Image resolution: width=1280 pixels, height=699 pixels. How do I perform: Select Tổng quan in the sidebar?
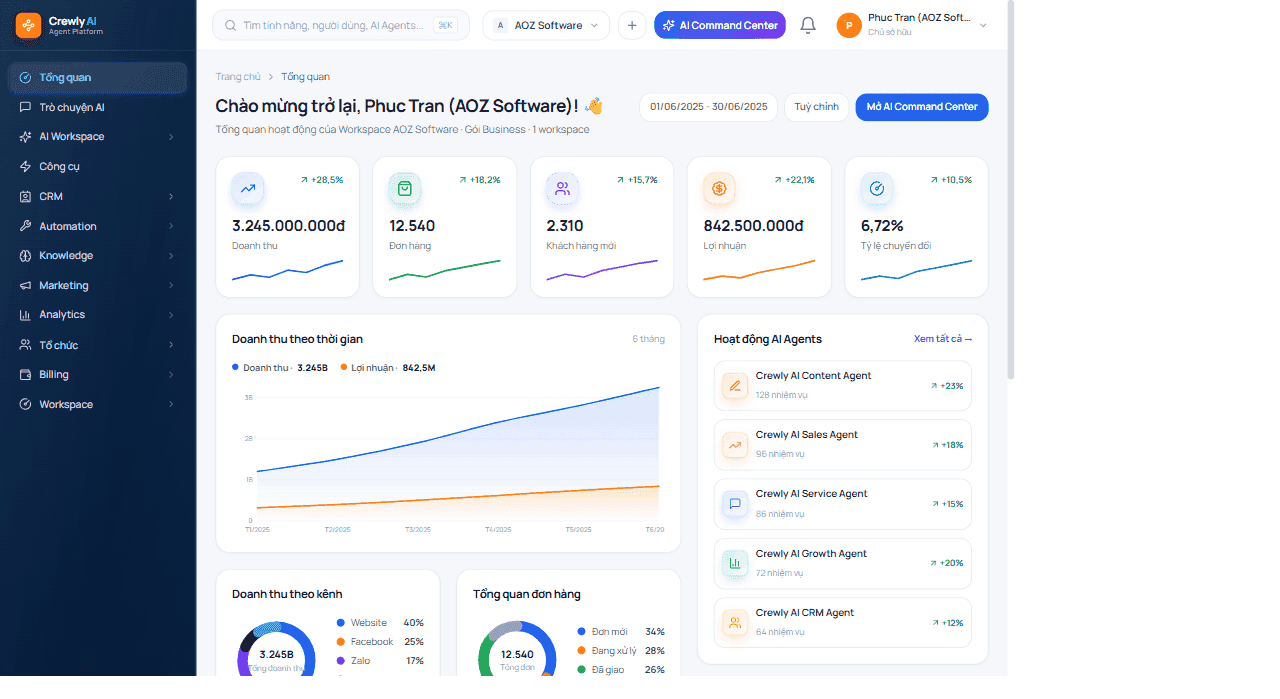[x=97, y=78]
